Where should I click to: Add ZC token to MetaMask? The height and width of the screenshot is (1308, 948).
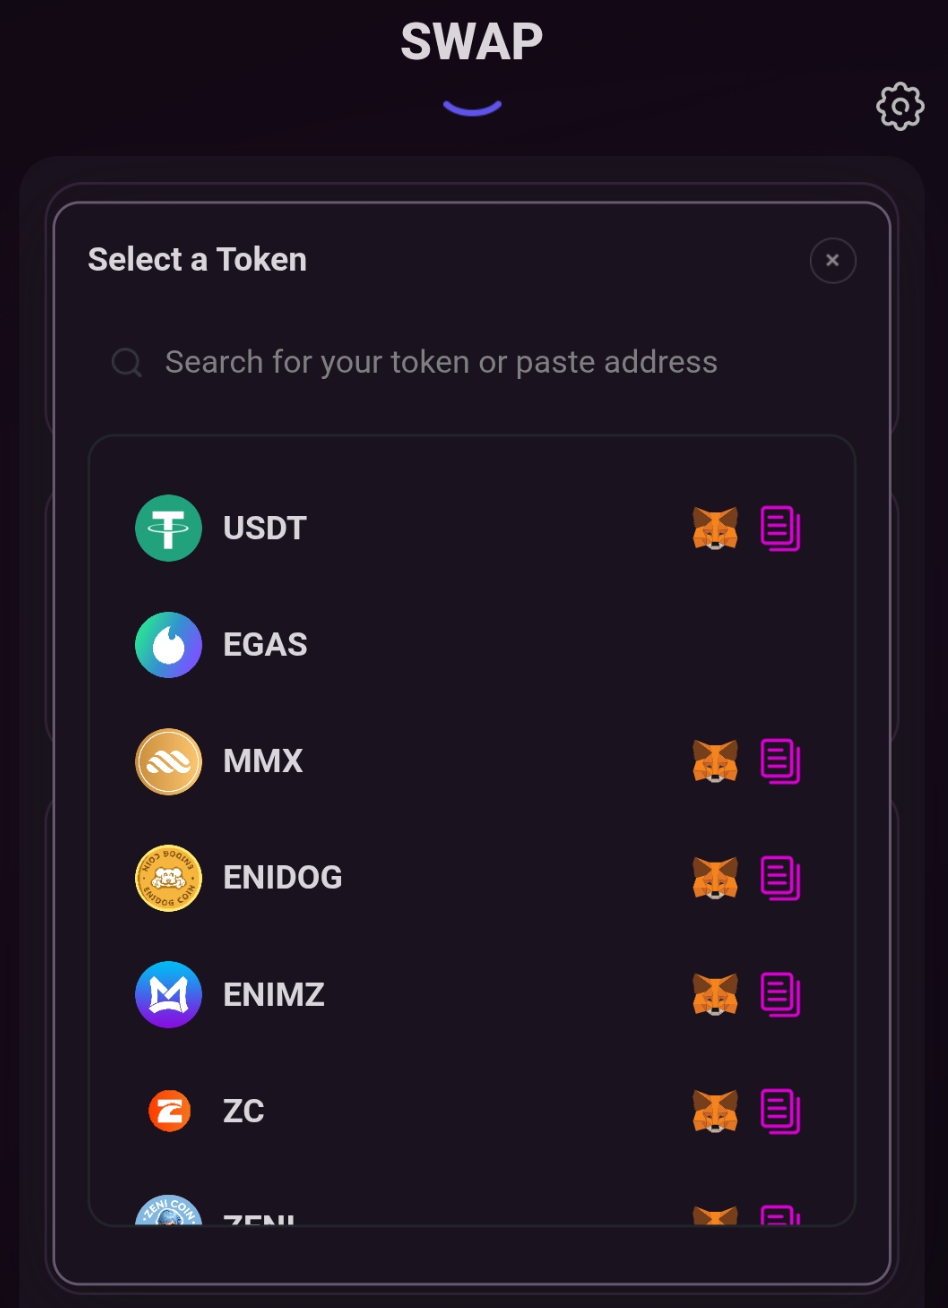pos(715,1111)
